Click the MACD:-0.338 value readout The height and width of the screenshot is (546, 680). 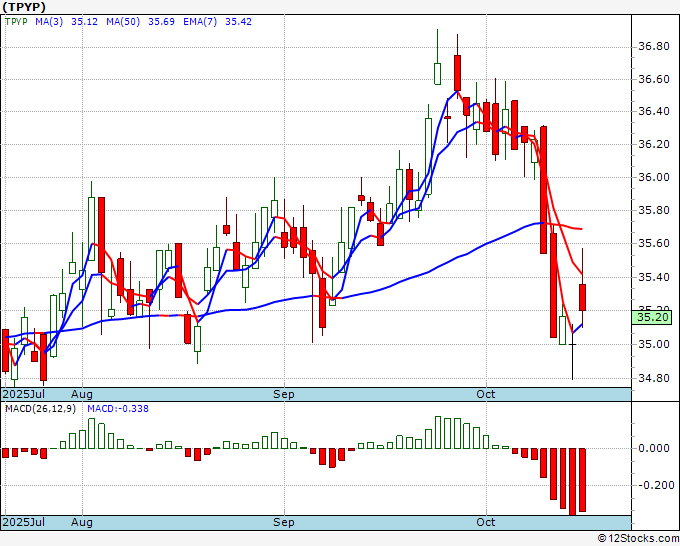[118, 409]
